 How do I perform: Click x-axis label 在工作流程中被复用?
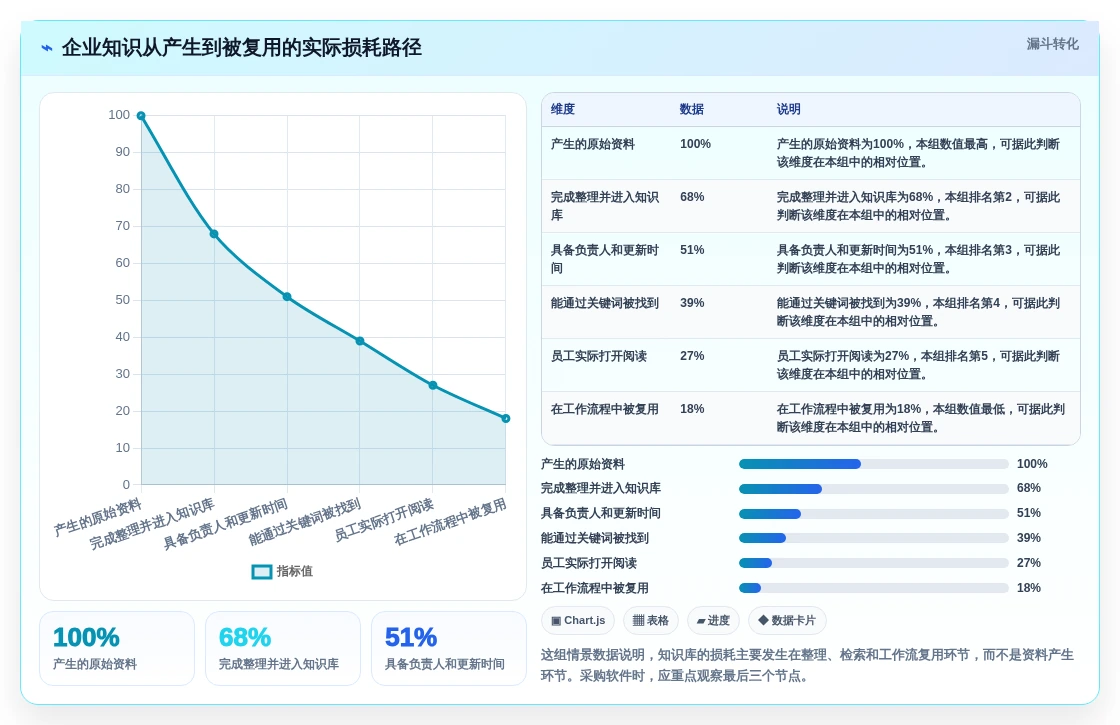[x=450, y=521]
